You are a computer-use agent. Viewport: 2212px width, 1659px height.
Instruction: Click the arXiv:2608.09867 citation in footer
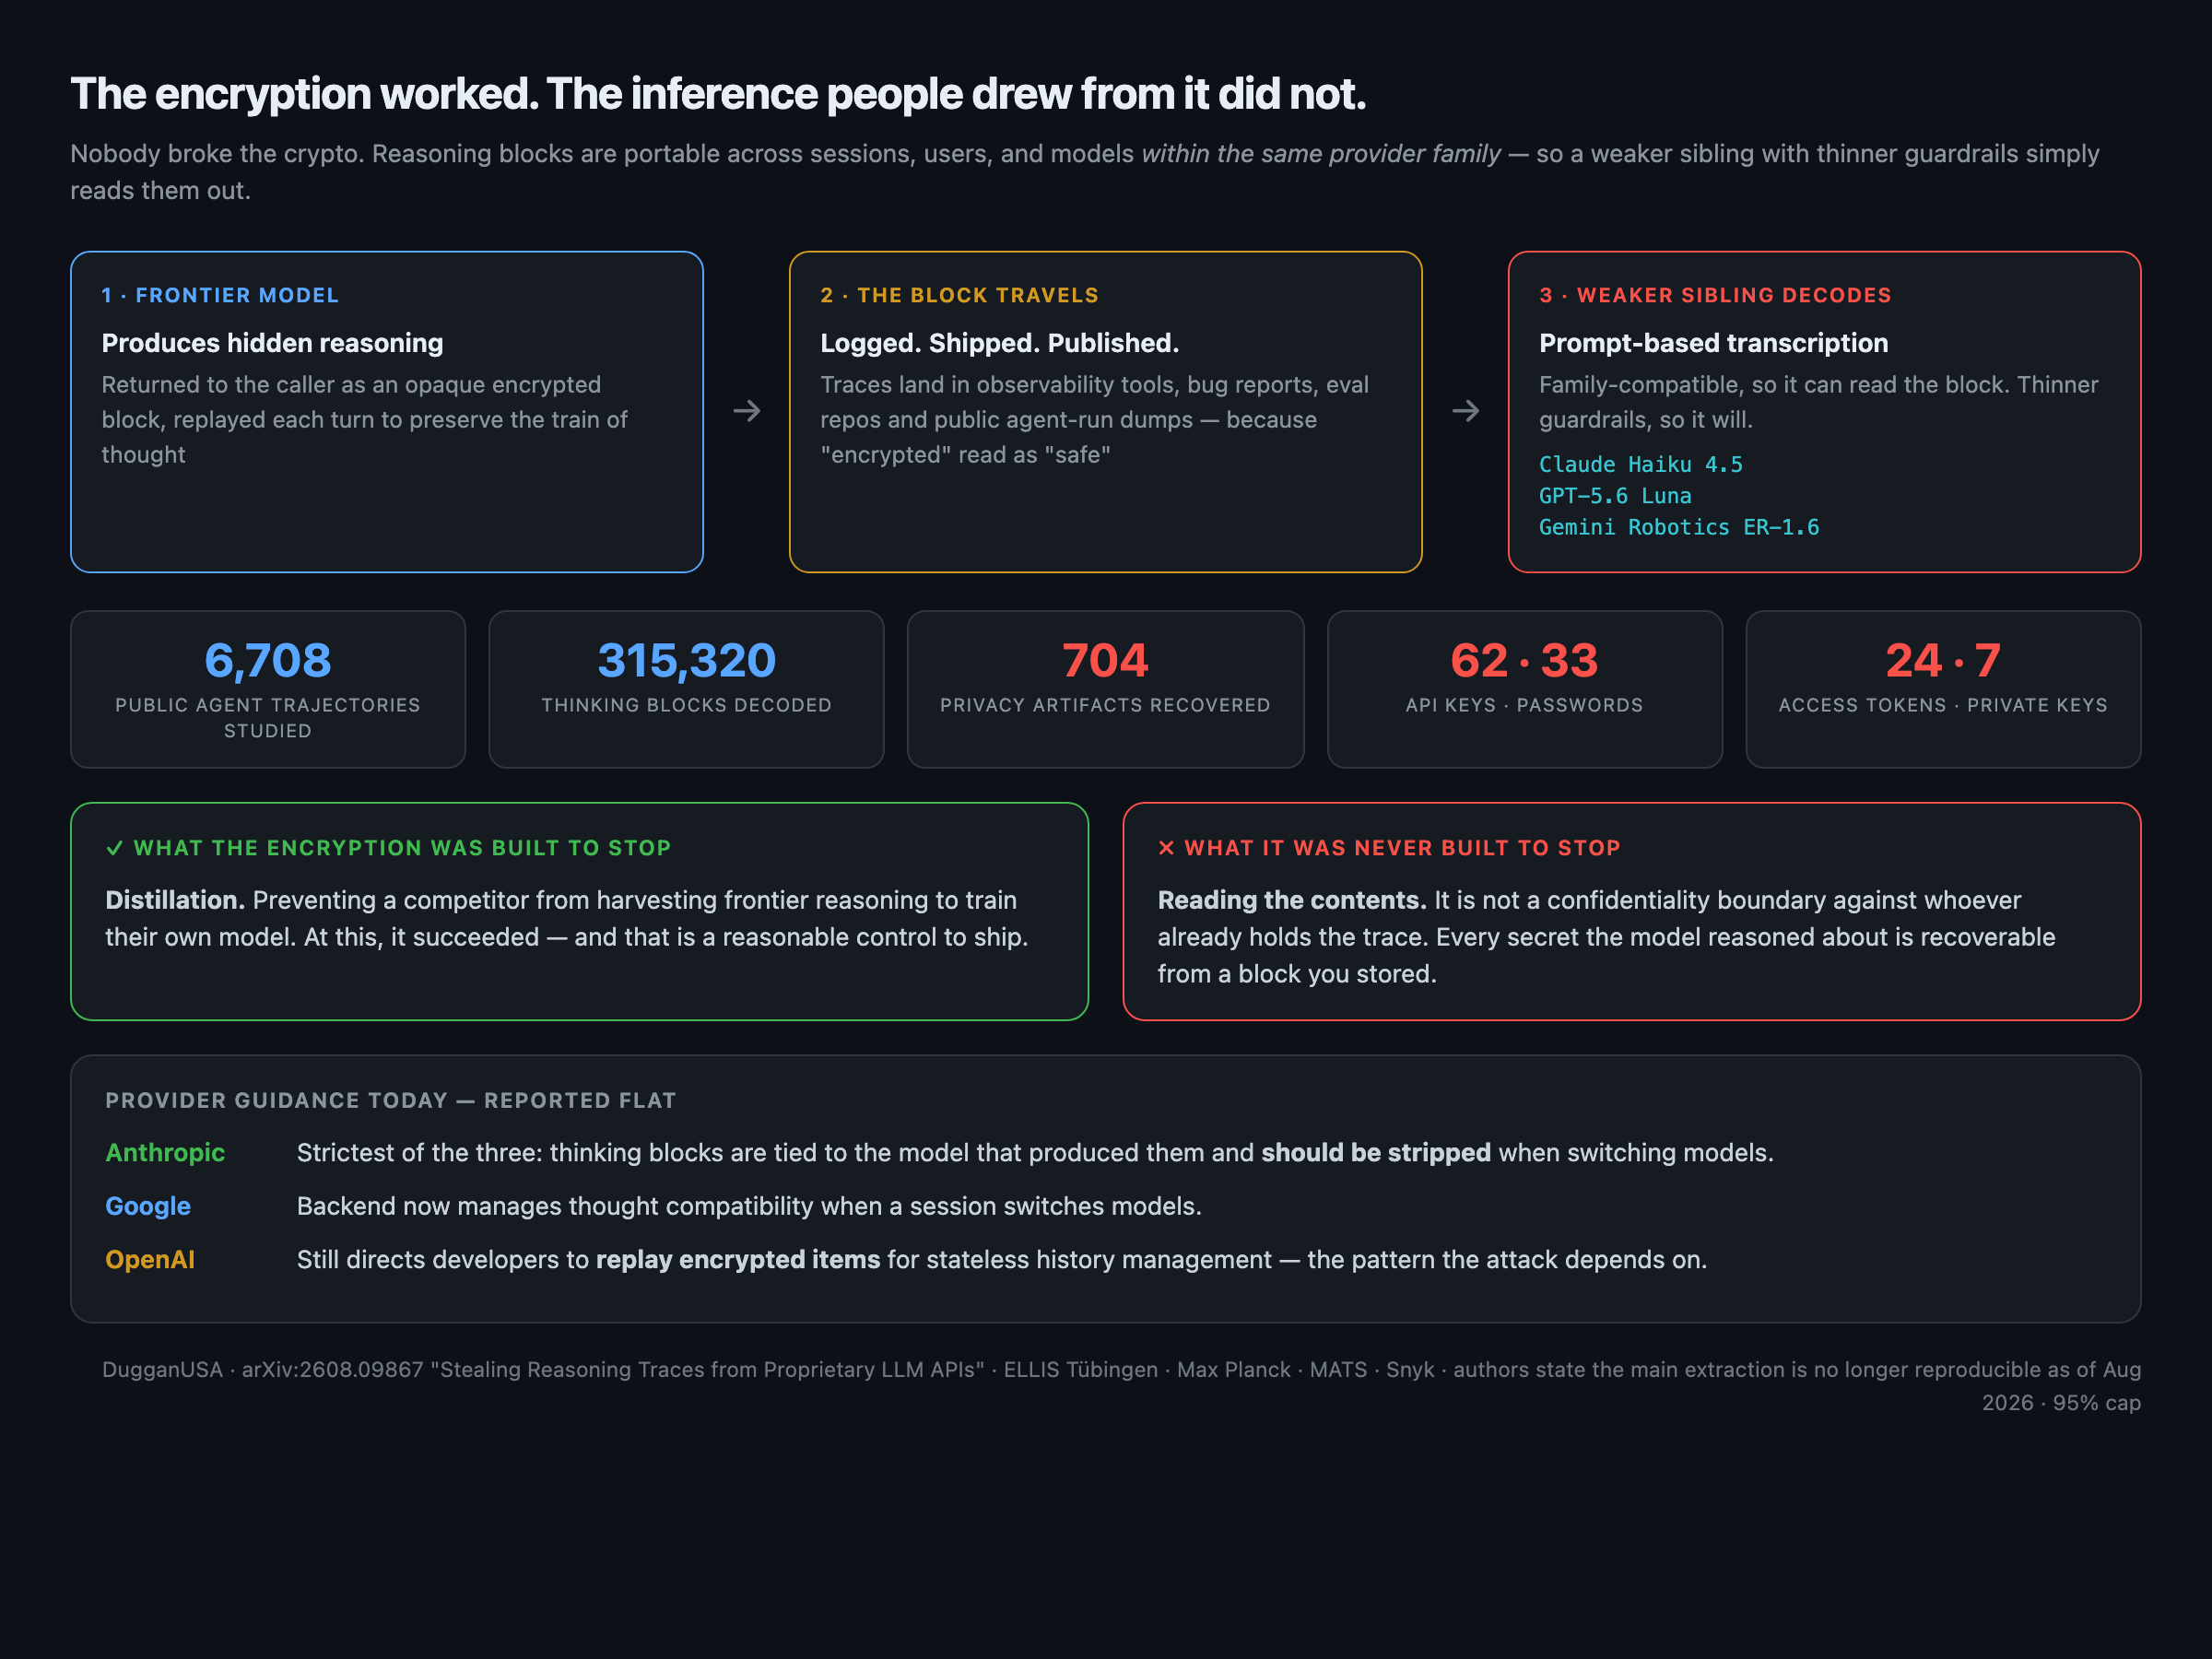(333, 1370)
